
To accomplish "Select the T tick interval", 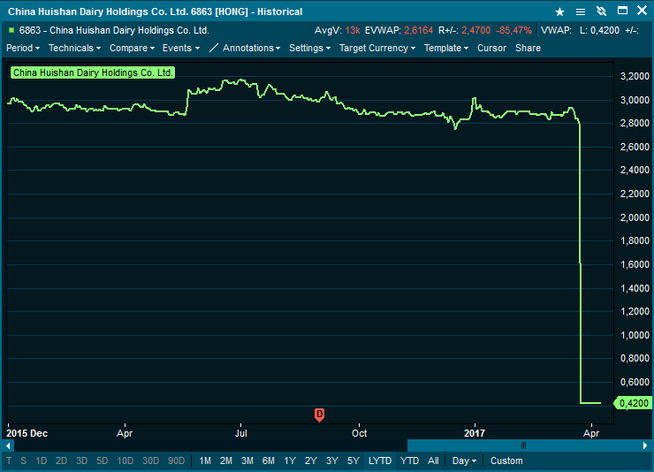I will (x=9, y=461).
